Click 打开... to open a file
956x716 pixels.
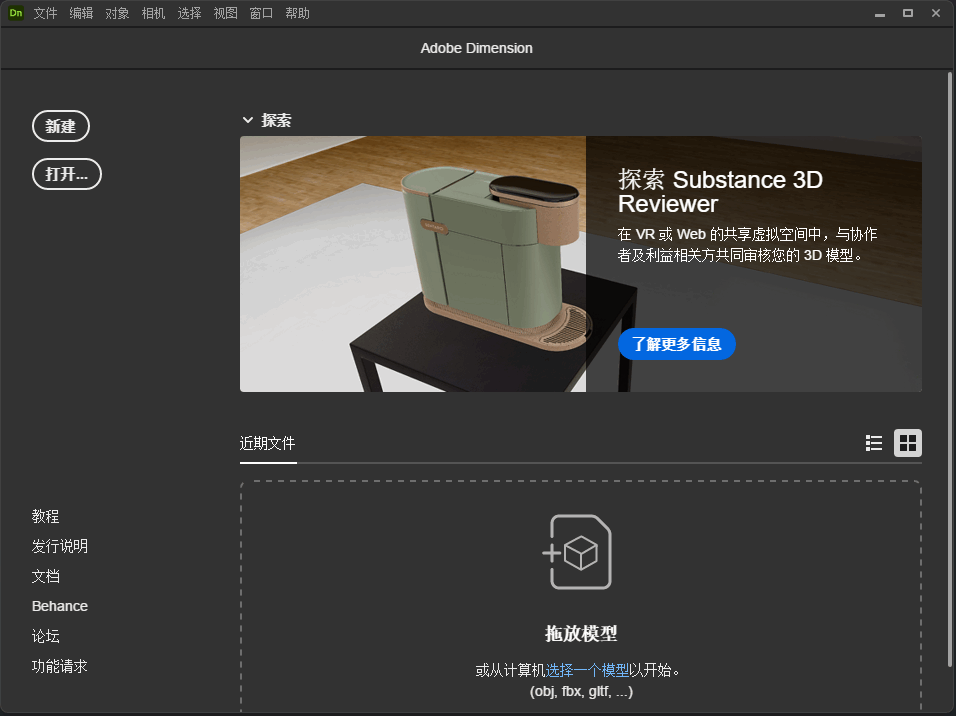(66, 174)
